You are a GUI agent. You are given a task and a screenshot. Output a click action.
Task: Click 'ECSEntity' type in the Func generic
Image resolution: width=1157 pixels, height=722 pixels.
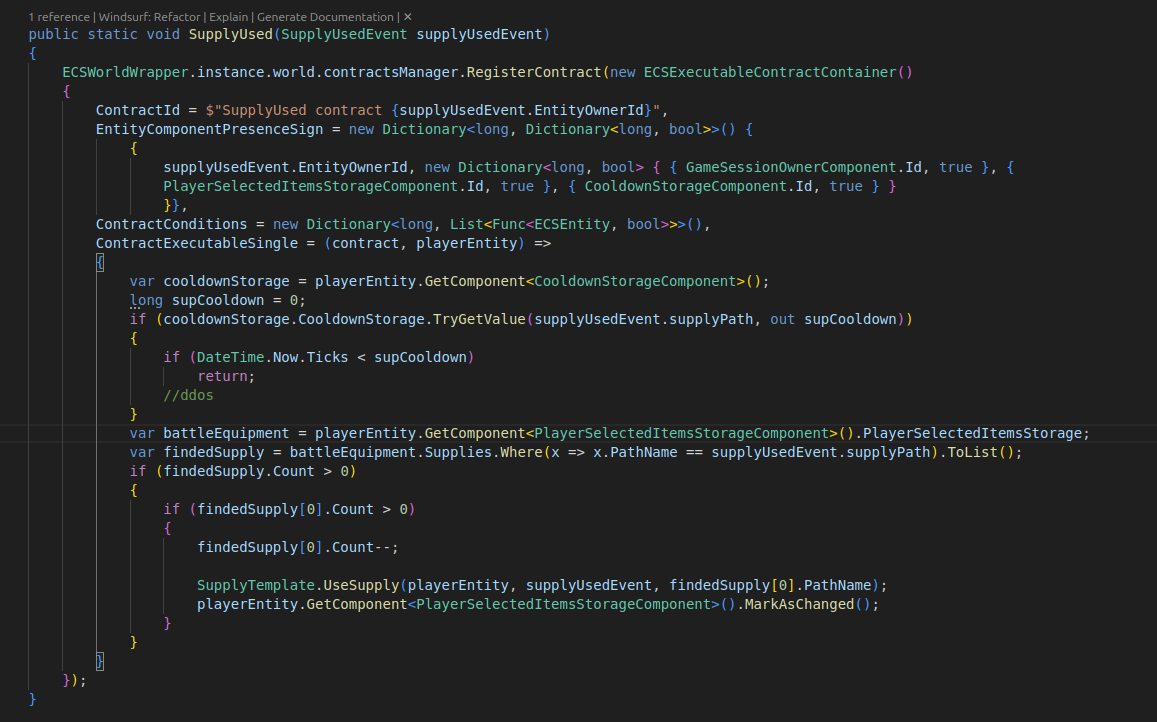[x=572, y=224]
